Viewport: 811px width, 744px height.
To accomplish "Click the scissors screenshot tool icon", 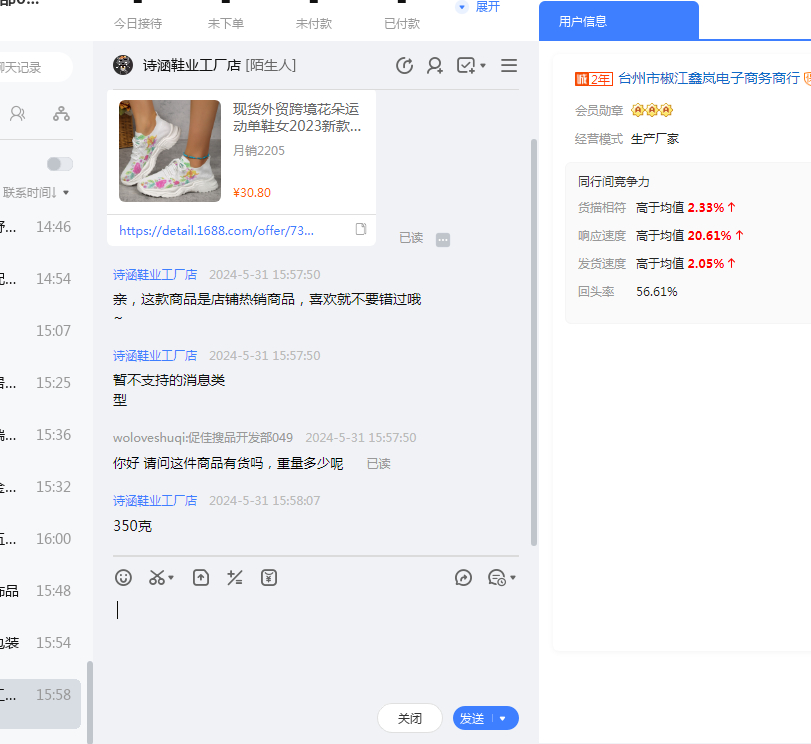I will [158, 577].
